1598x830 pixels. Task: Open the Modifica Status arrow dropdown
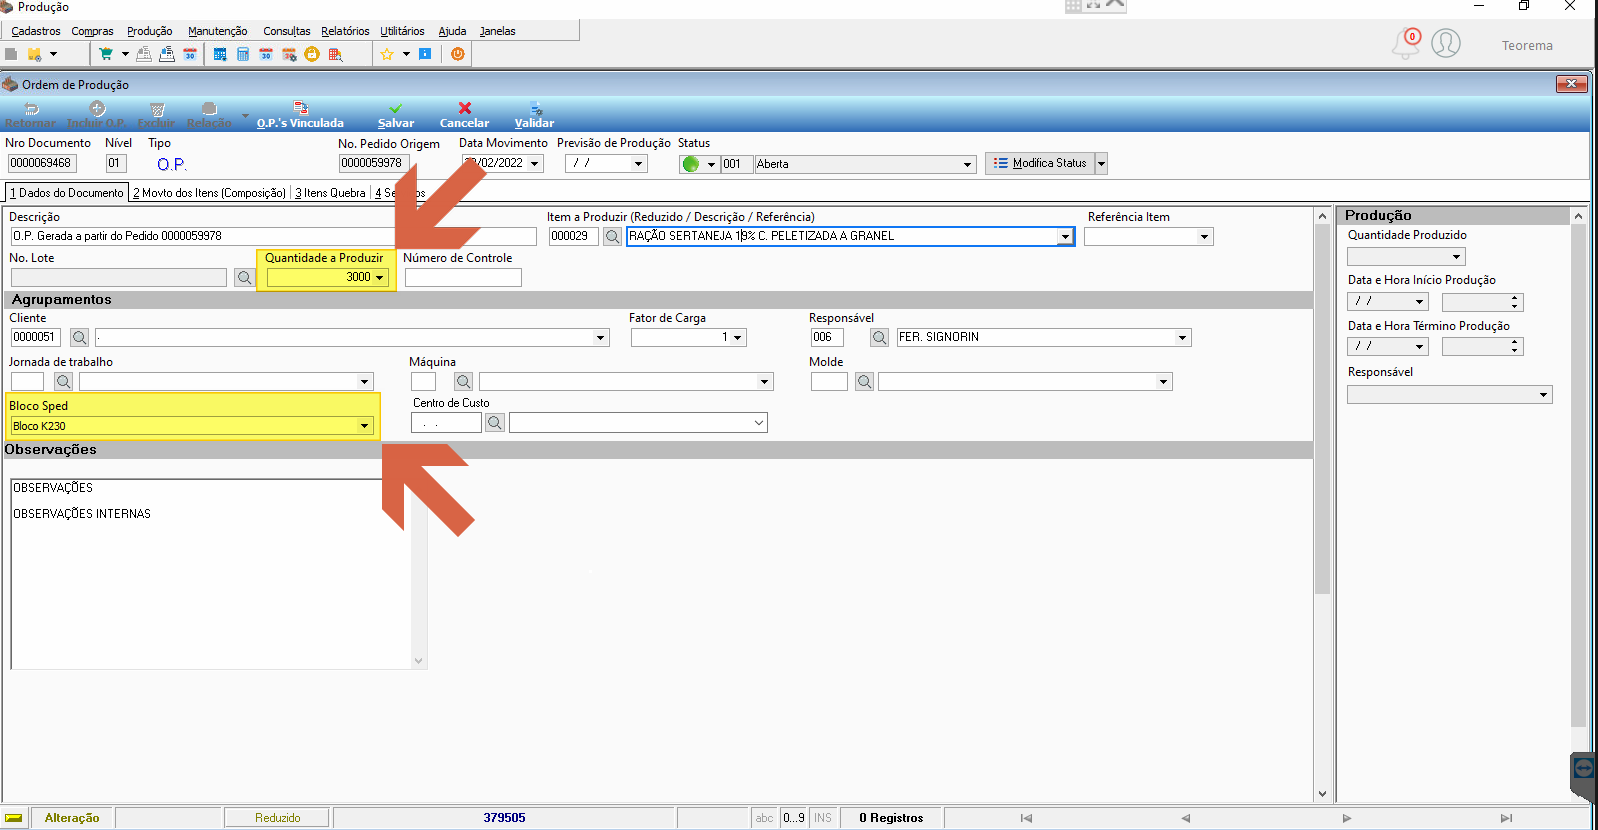[1101, 163]
